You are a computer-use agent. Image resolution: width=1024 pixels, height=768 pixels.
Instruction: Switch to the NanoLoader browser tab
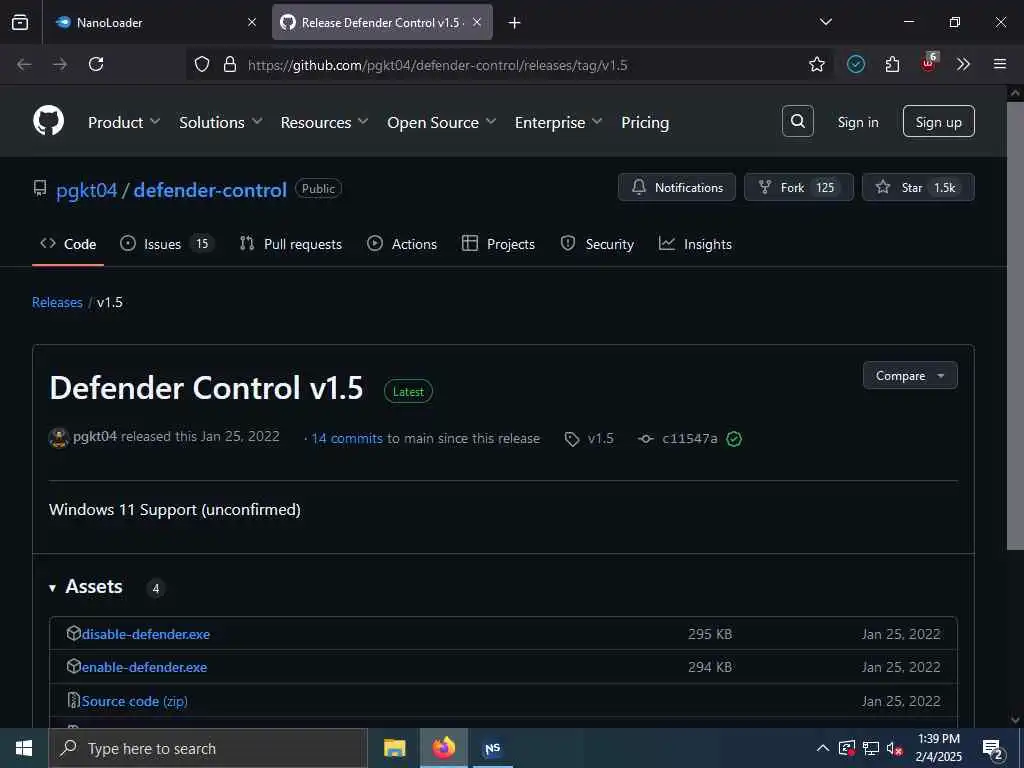(x=155, y=22)
